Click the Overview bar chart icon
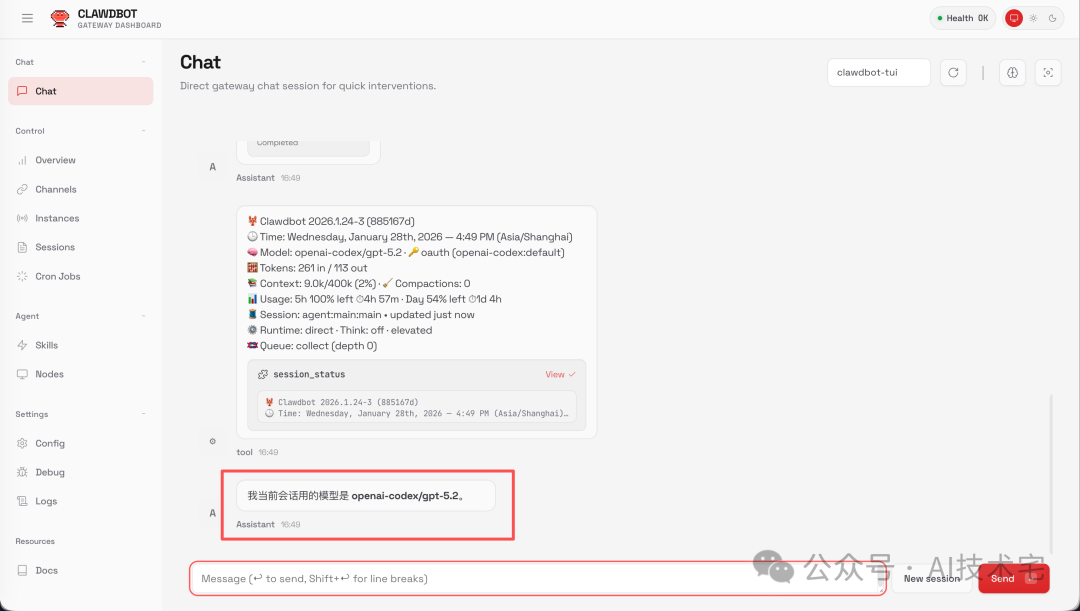This screenshot has height=611, width=1080. pos(22,160)
